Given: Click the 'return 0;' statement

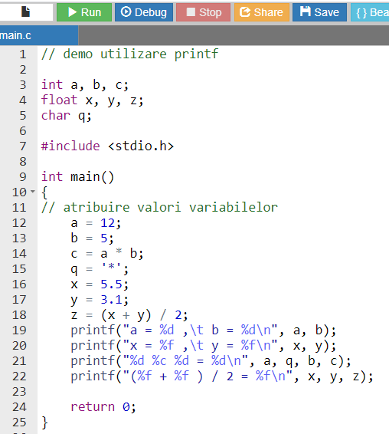Looking at the screenshot, I should point(103,407).
